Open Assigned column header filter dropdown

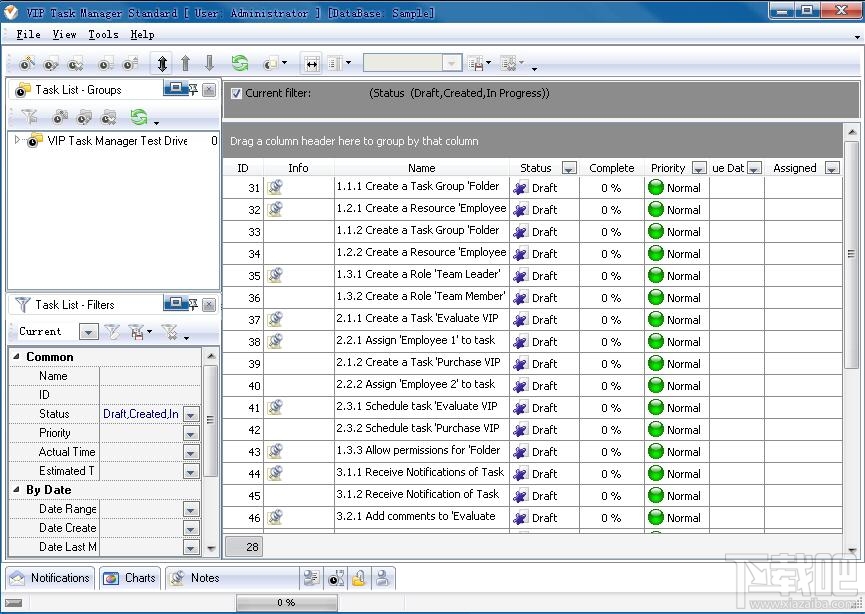coord(832,168)
